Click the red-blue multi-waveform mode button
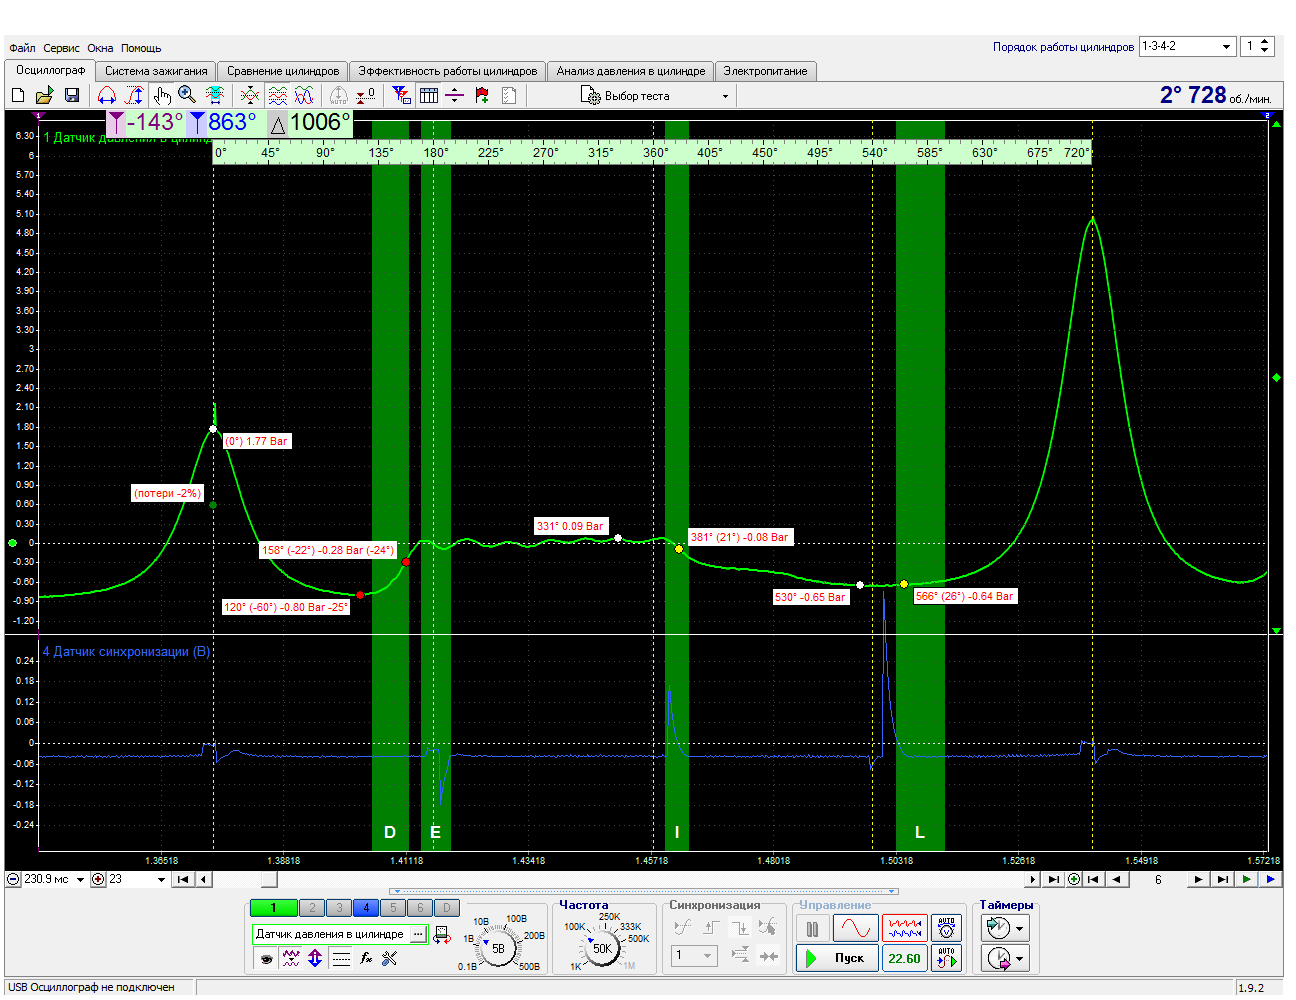 coord(905,928)
